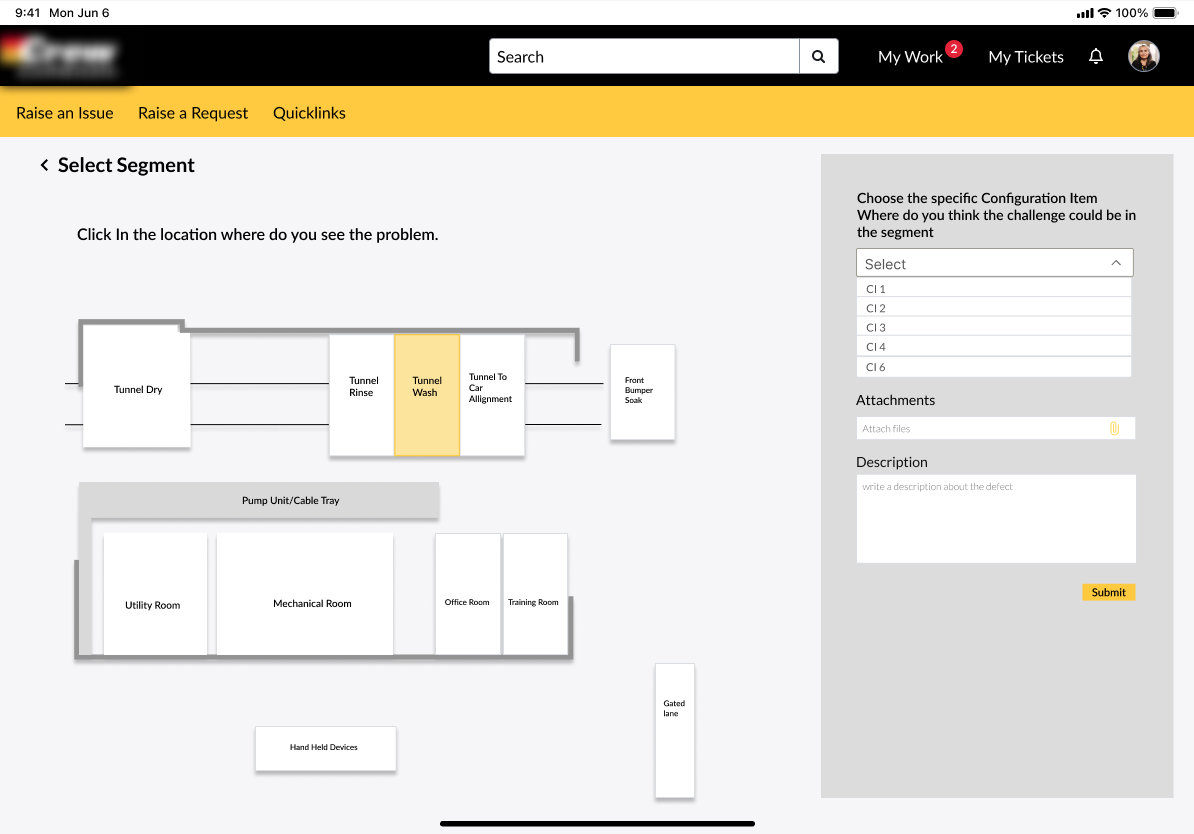Open the notifications bell

coord(1096,57)
